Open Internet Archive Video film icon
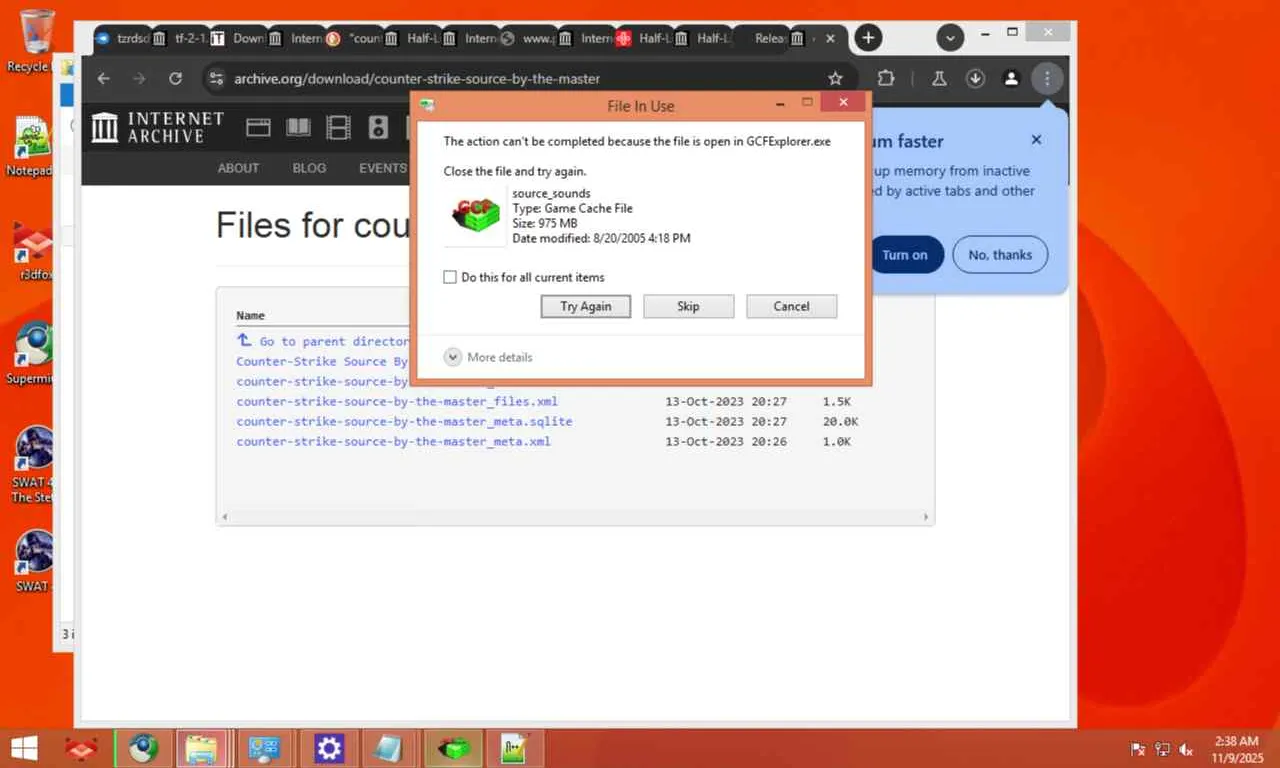Screen dimensions: 1280x768 [x=339, y=127]
